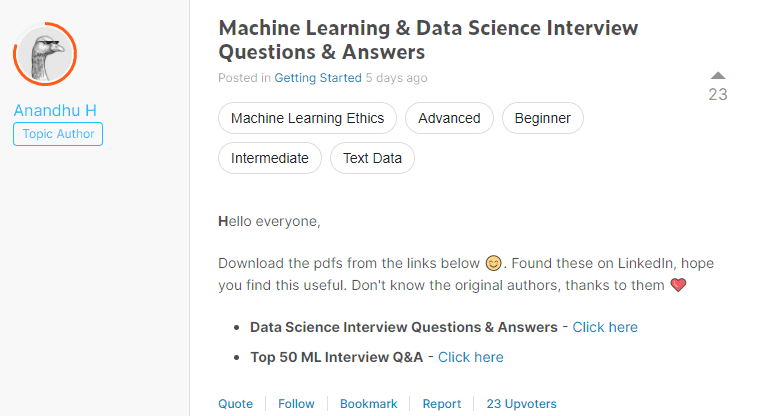Select the Beginner tag
This screenshot has width=757, height=416.
(x=542, y=118)
